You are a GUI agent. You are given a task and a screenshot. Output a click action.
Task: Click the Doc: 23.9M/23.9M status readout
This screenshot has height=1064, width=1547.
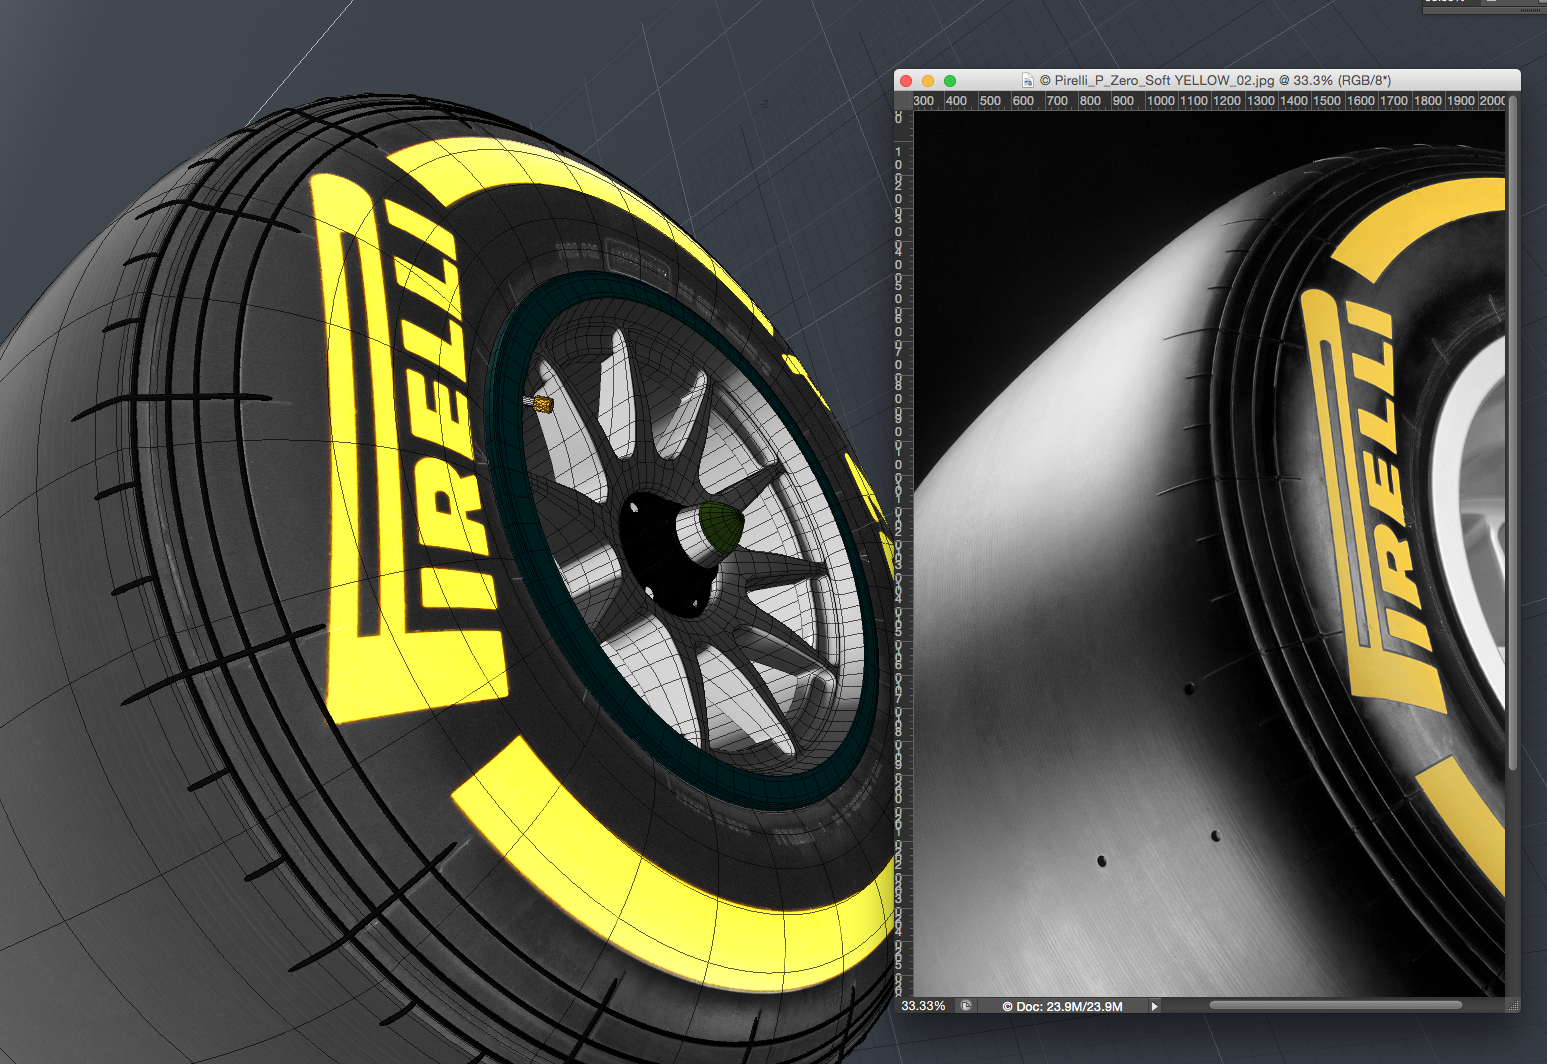coord(1062,1006)
